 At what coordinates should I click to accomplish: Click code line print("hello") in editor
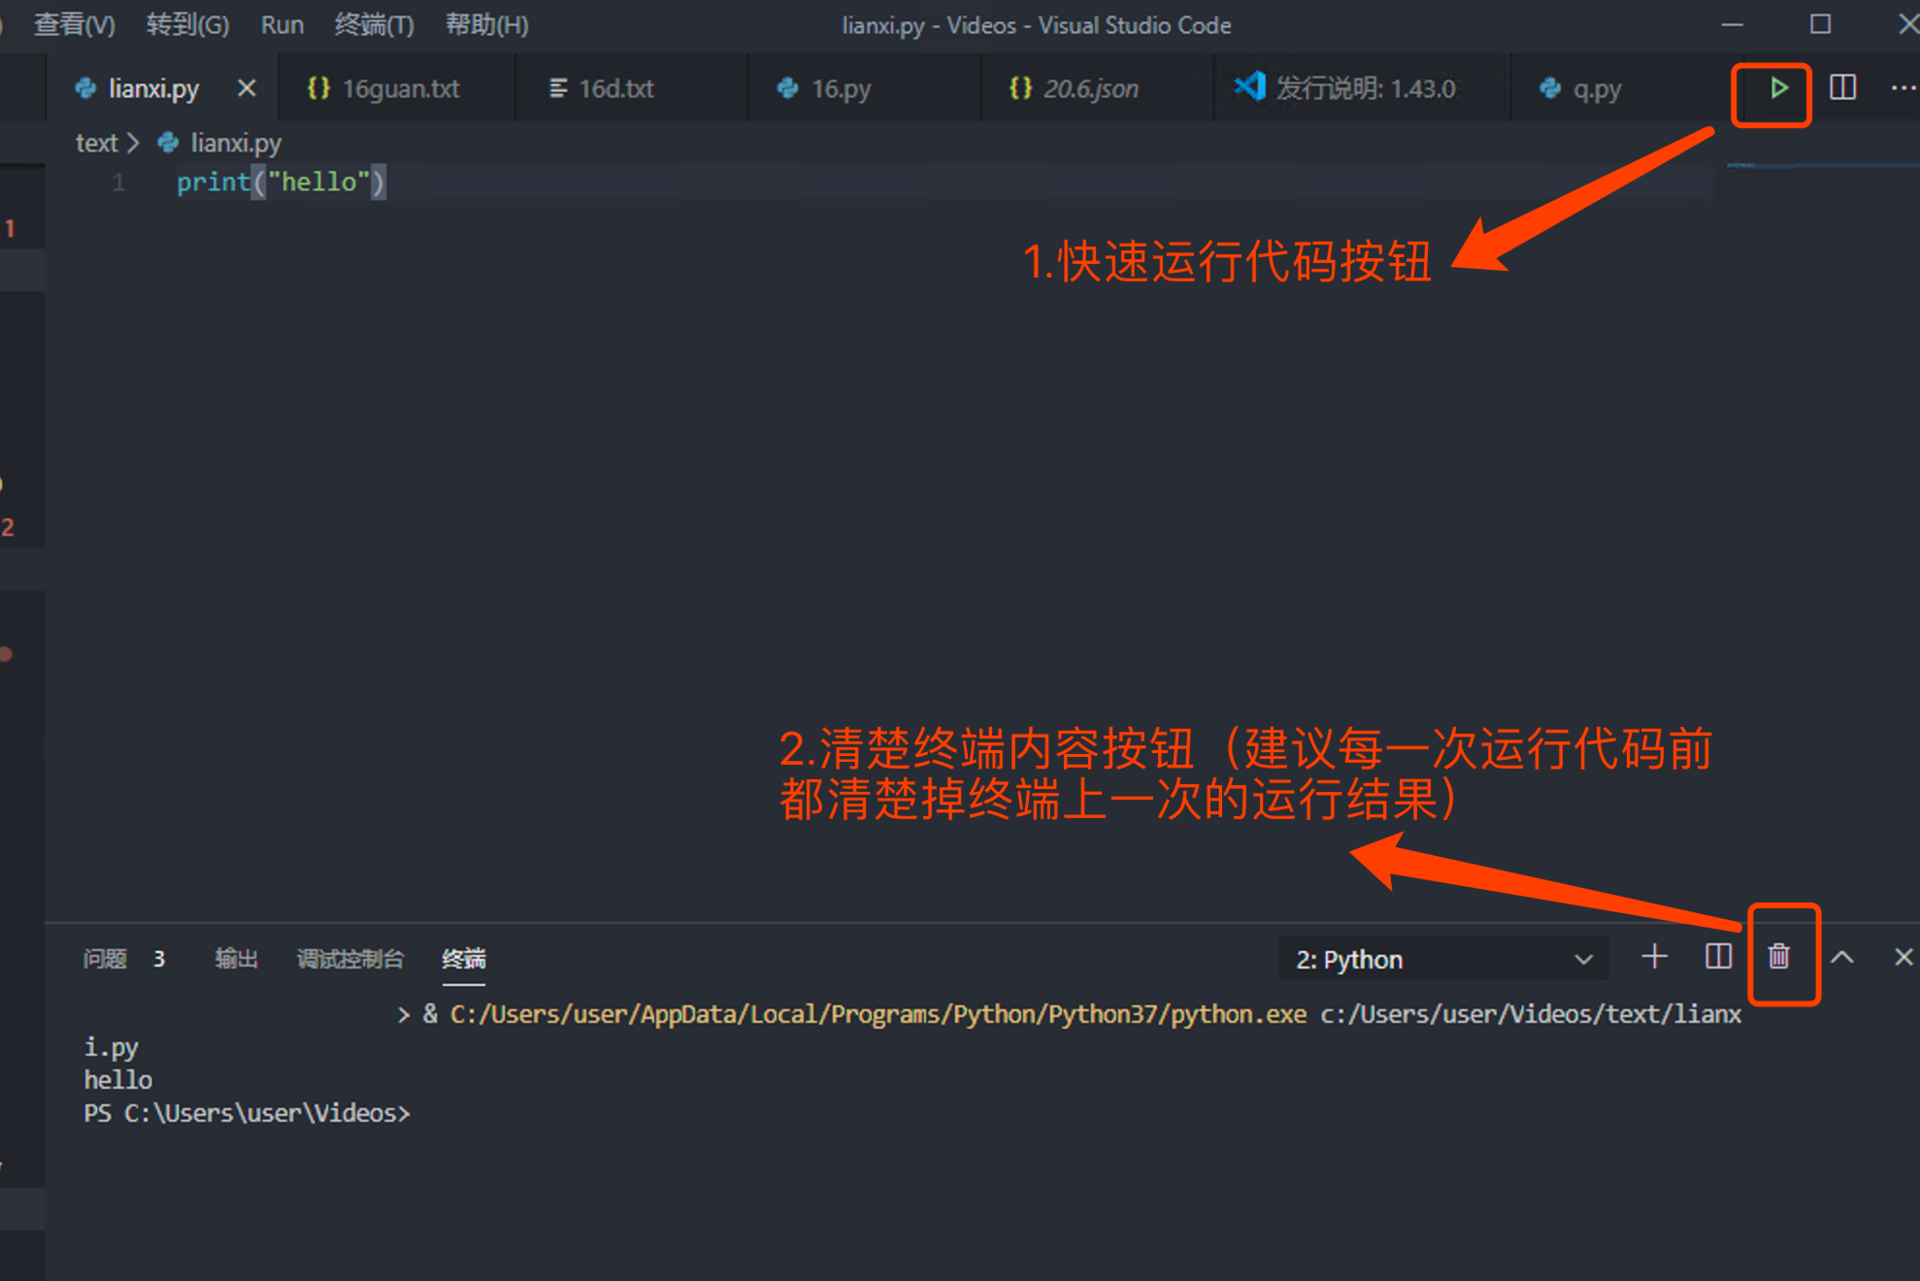coord(280,182)
